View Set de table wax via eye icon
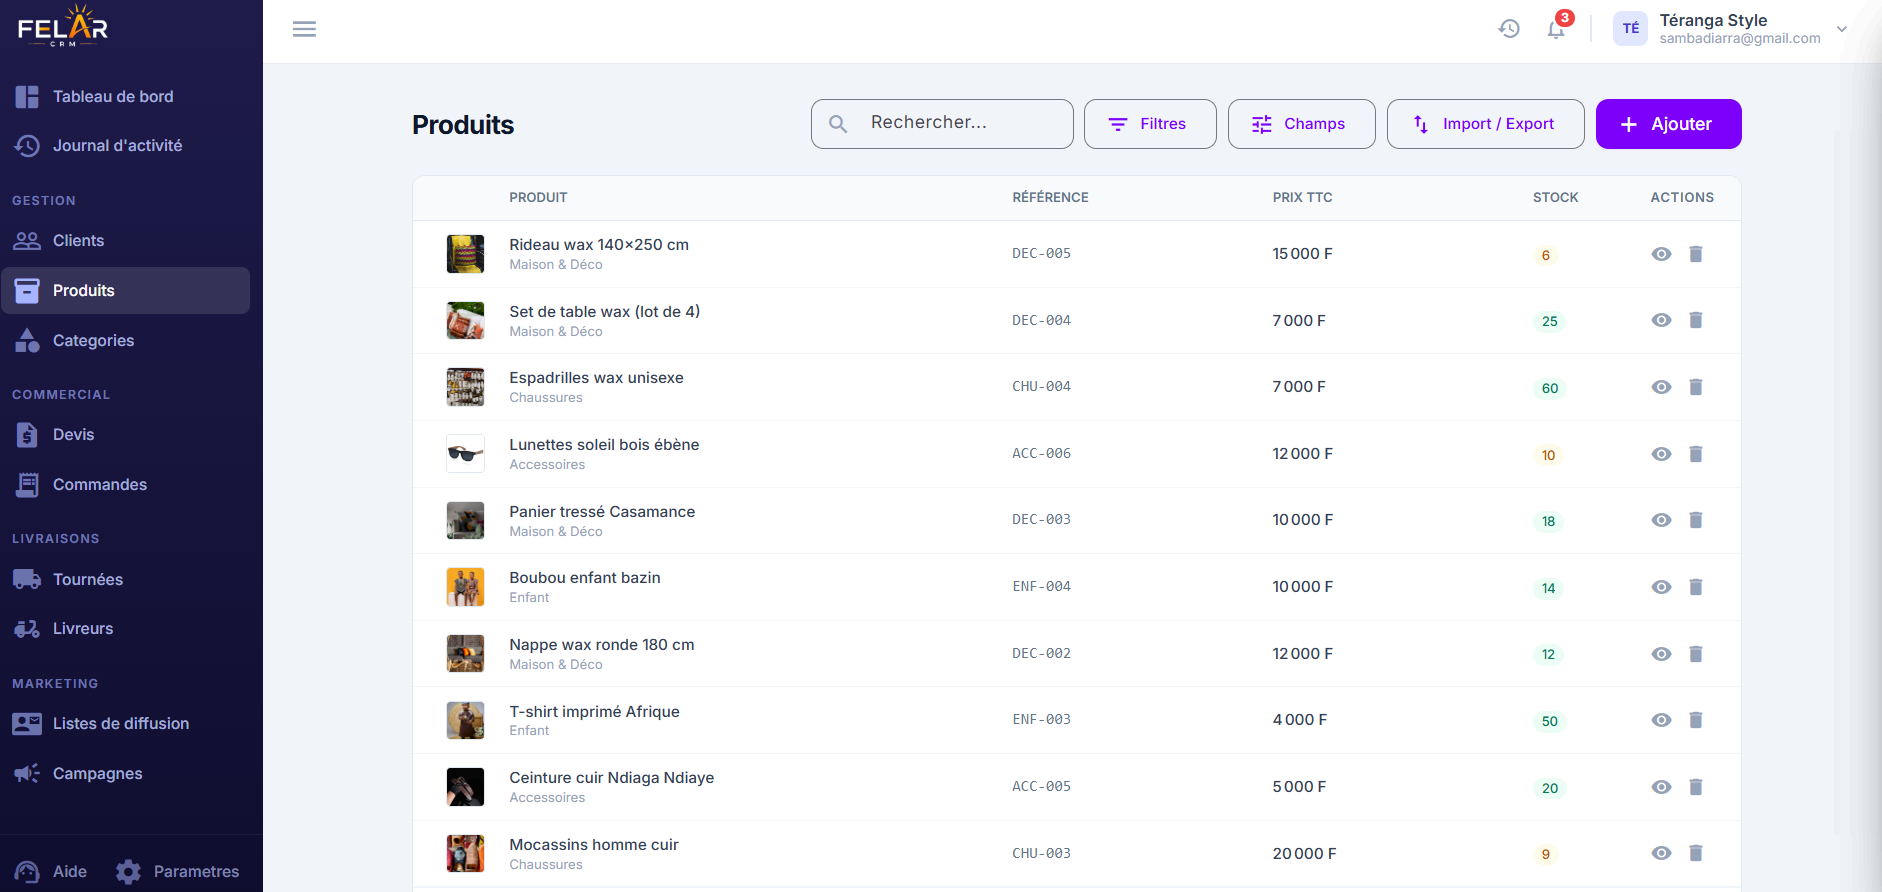Image resolution: width=1882 pixels, height=892 pixels. pyautogui.click(x=1661, y=320)
